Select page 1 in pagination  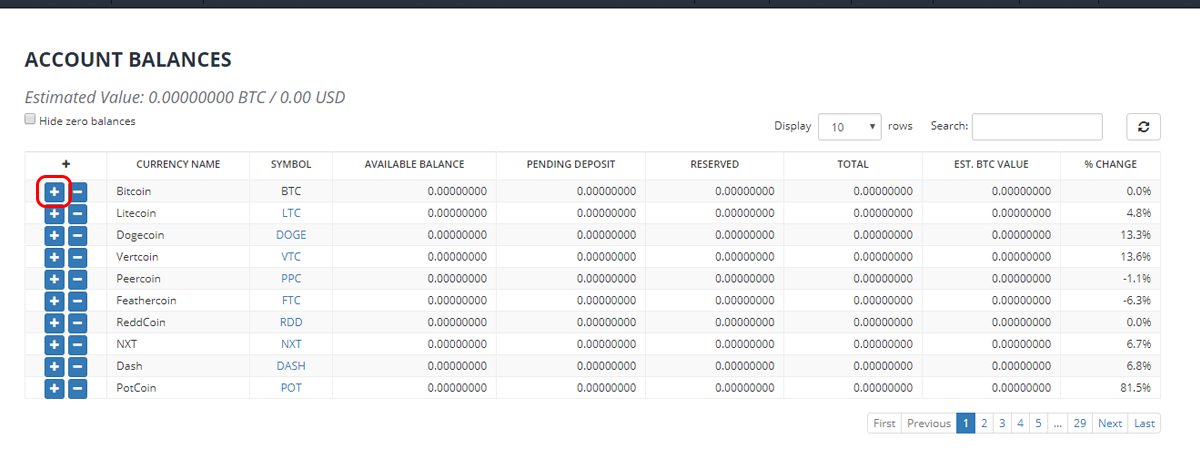tap(966, 423)
